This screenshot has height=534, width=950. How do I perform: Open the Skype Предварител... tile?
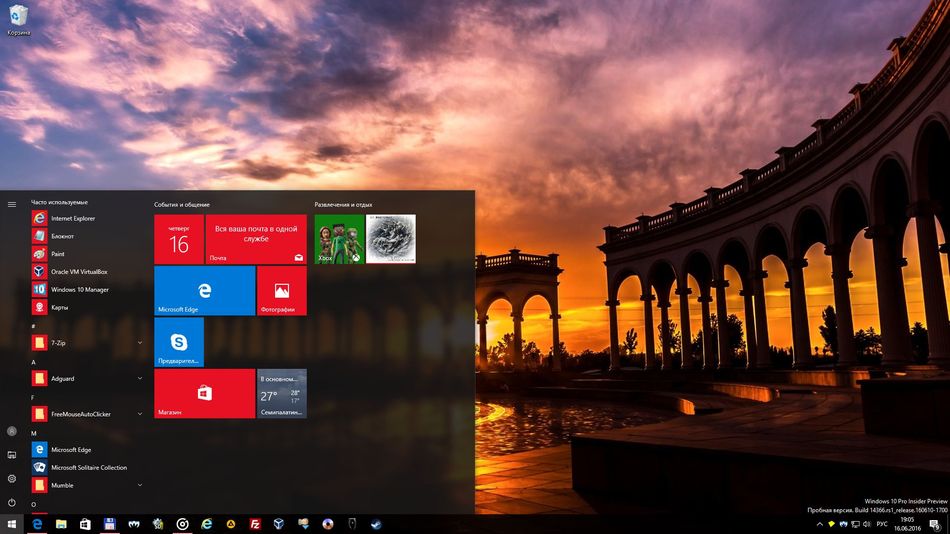coord(179,342)
